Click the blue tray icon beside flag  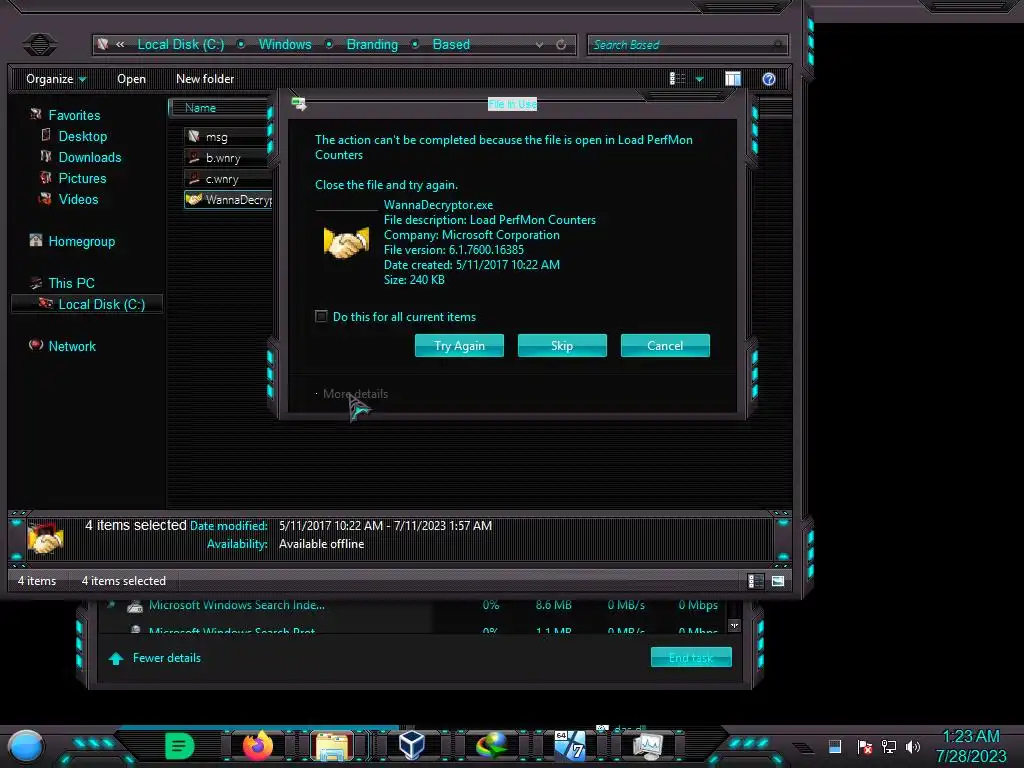pyautogui.click(x=835, y=746)
